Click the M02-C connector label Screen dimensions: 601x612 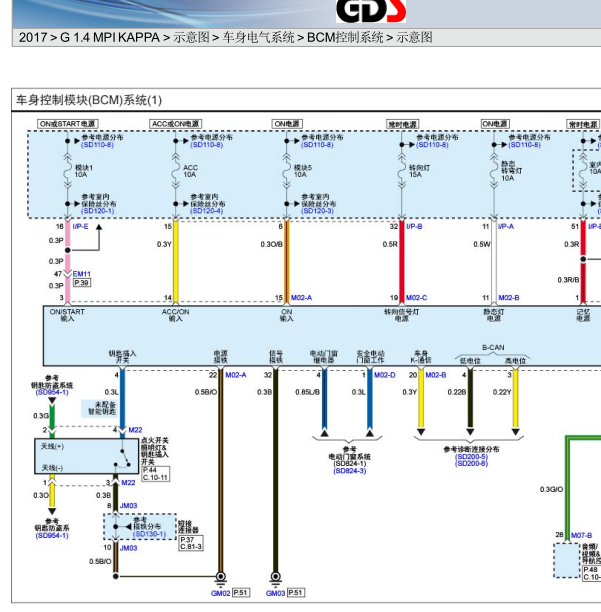click(x=416, y=298)
